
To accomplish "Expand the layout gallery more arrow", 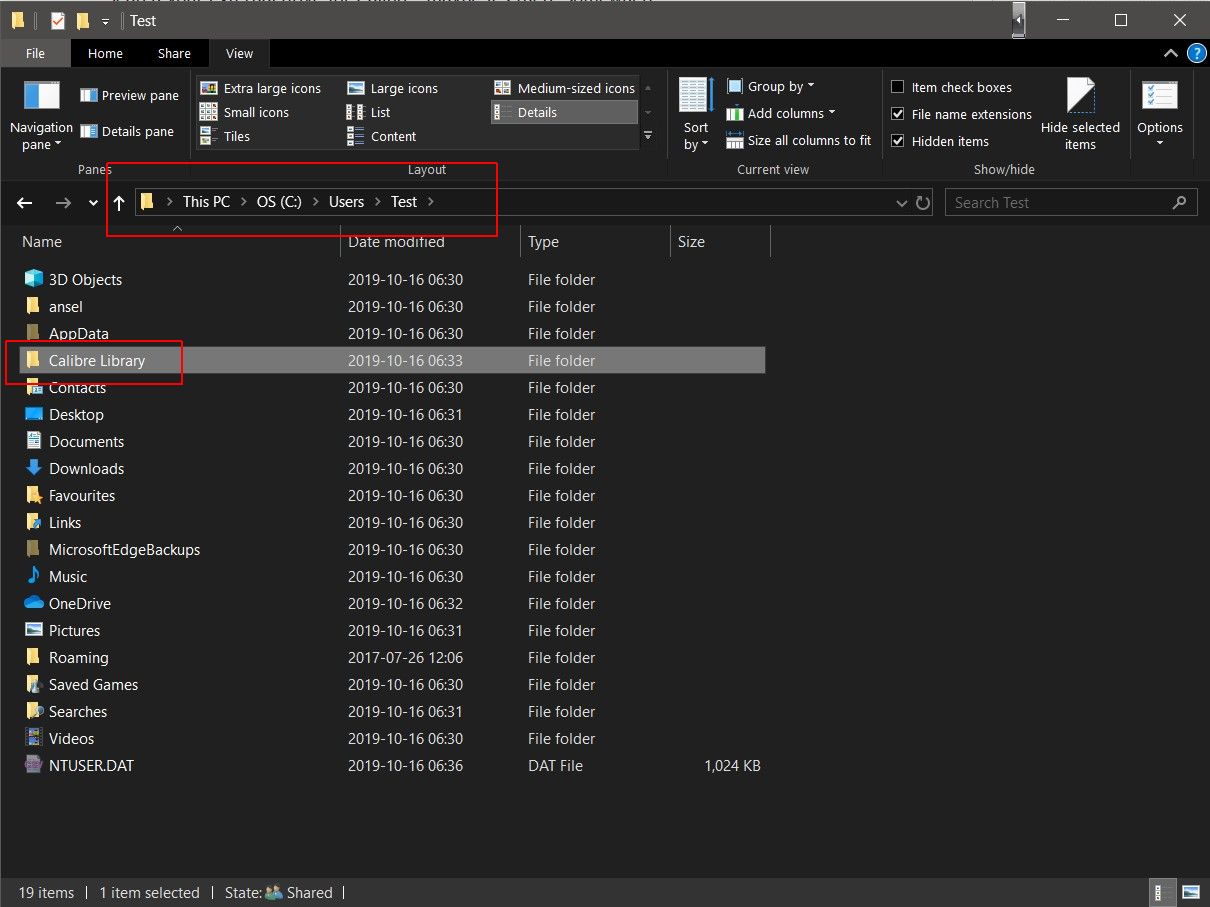I will click(648, 136).
